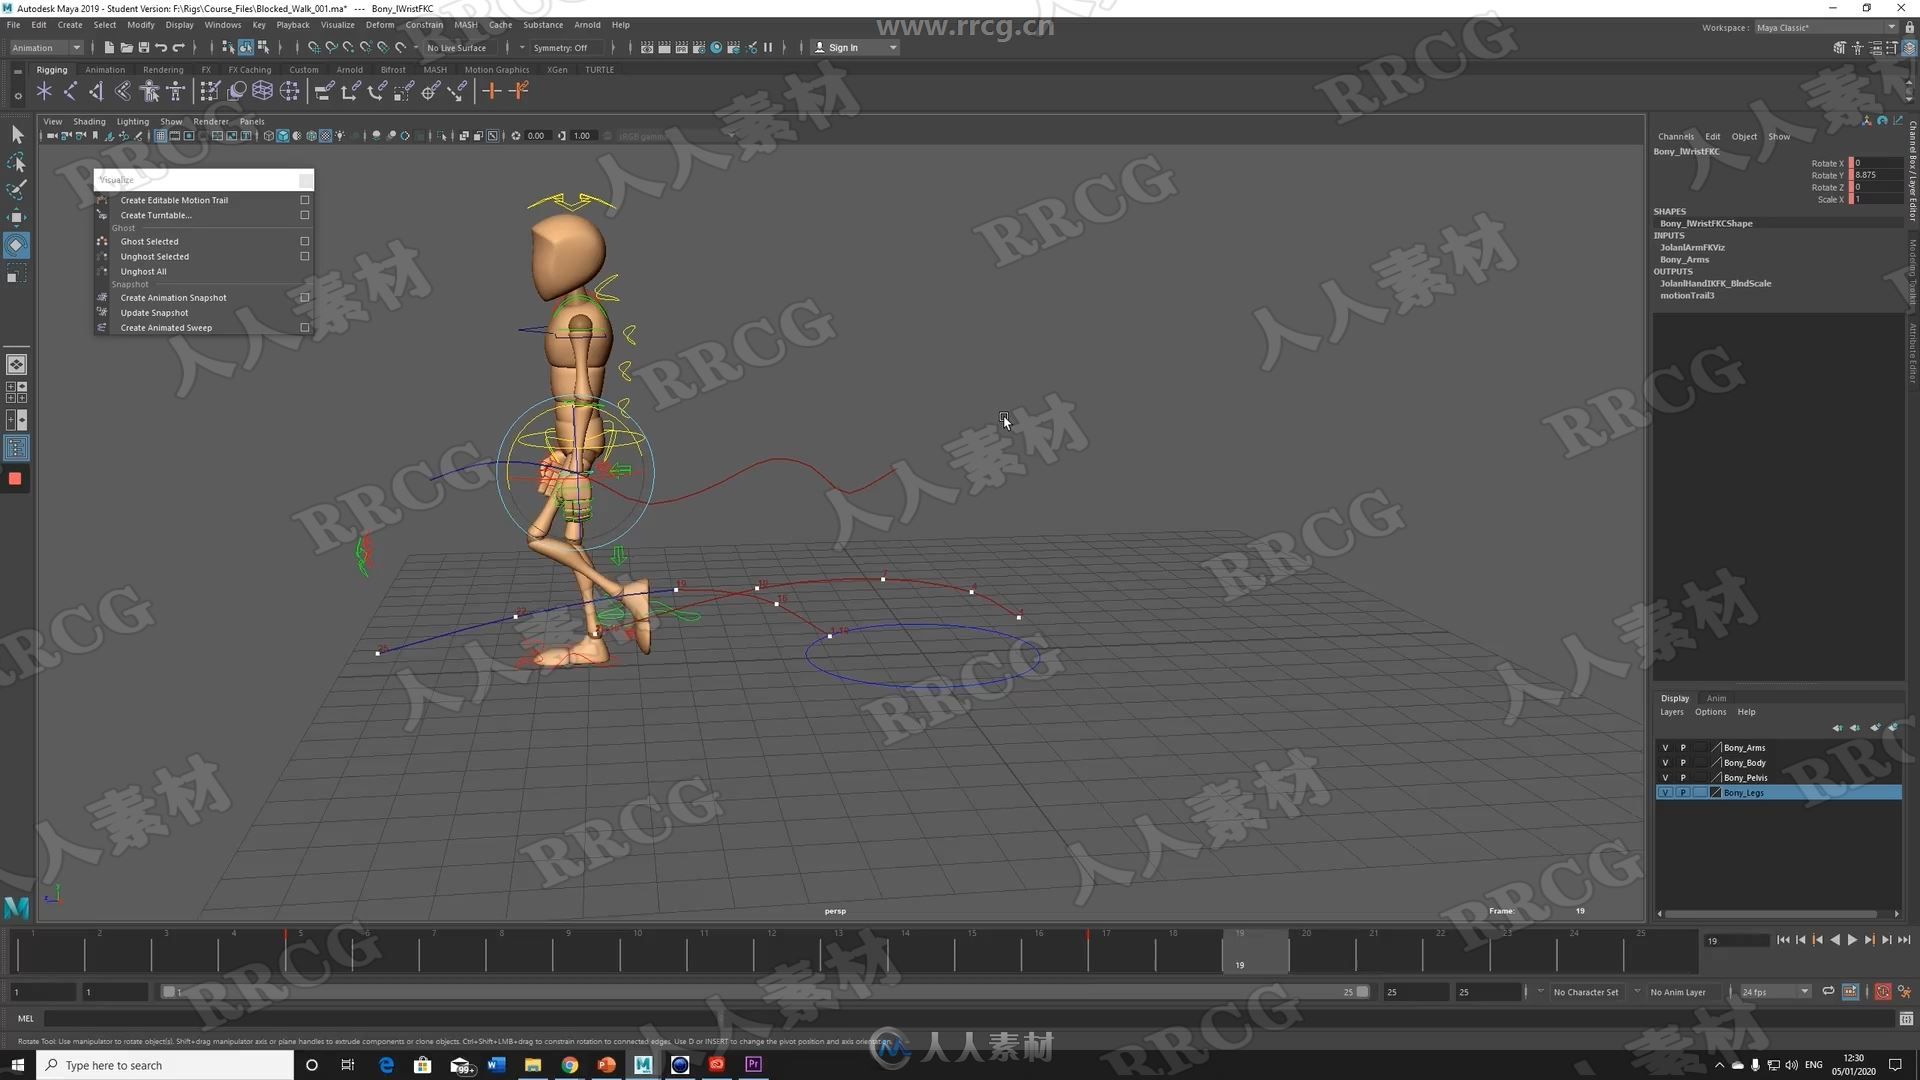
Task: Toggle visibility of Bony_Body layer
Action: pyautogui.click(x=1664, y=762)
